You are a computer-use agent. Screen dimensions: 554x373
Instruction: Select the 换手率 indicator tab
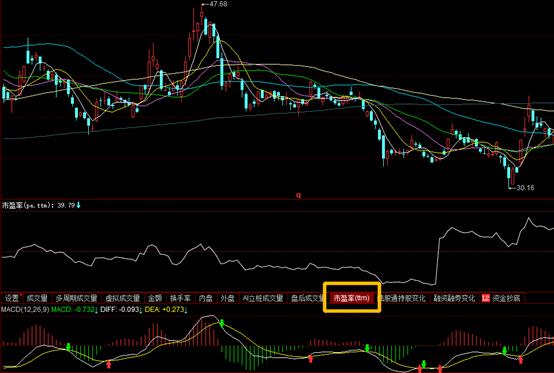[180, 298]
